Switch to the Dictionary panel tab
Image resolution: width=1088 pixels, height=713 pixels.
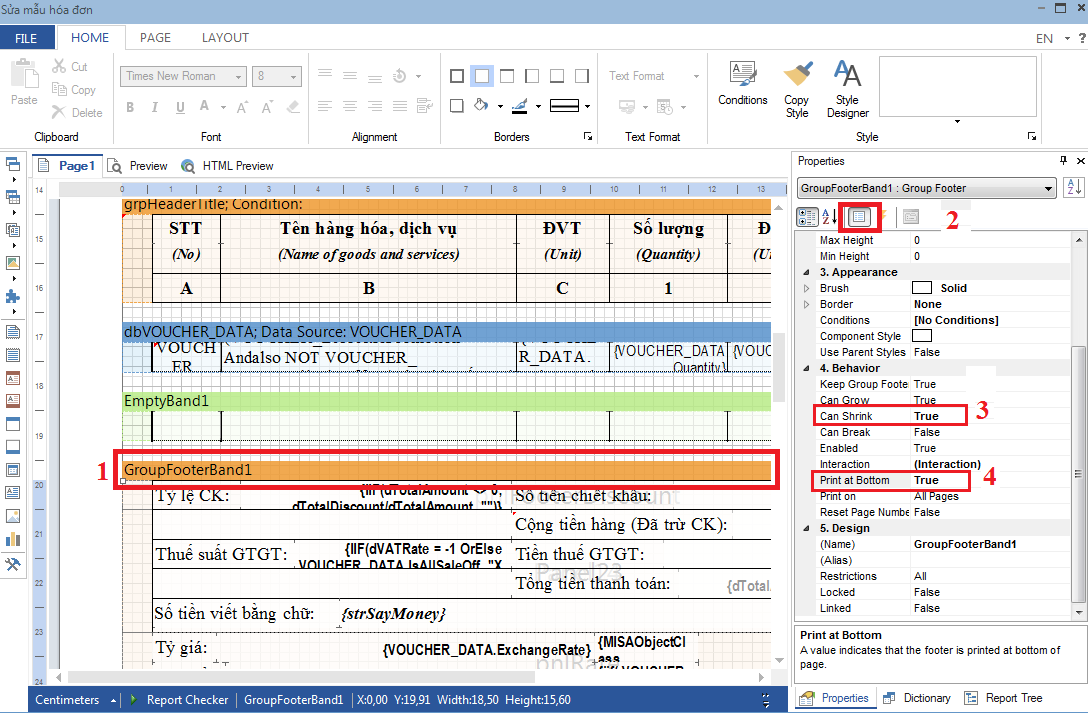click(x=916, y=698)
